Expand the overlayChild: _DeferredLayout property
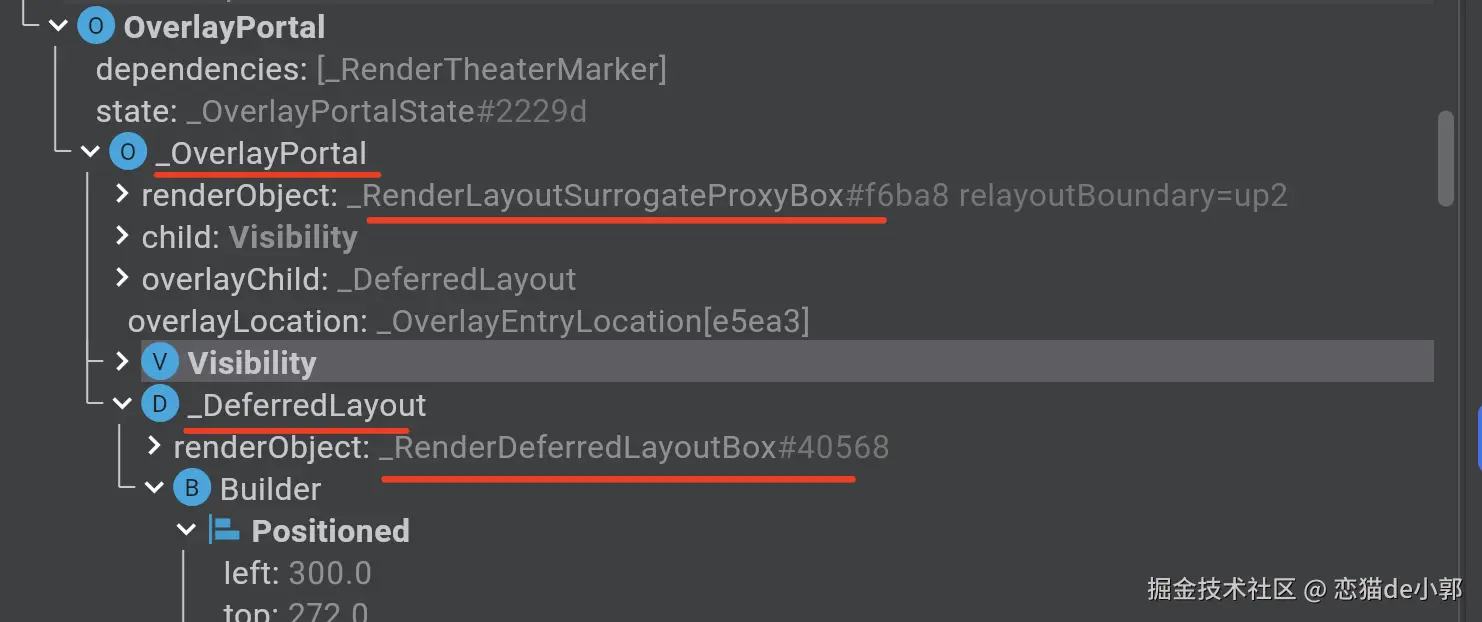This screenshot has width=1482, height=622. [x=122, y=279]
